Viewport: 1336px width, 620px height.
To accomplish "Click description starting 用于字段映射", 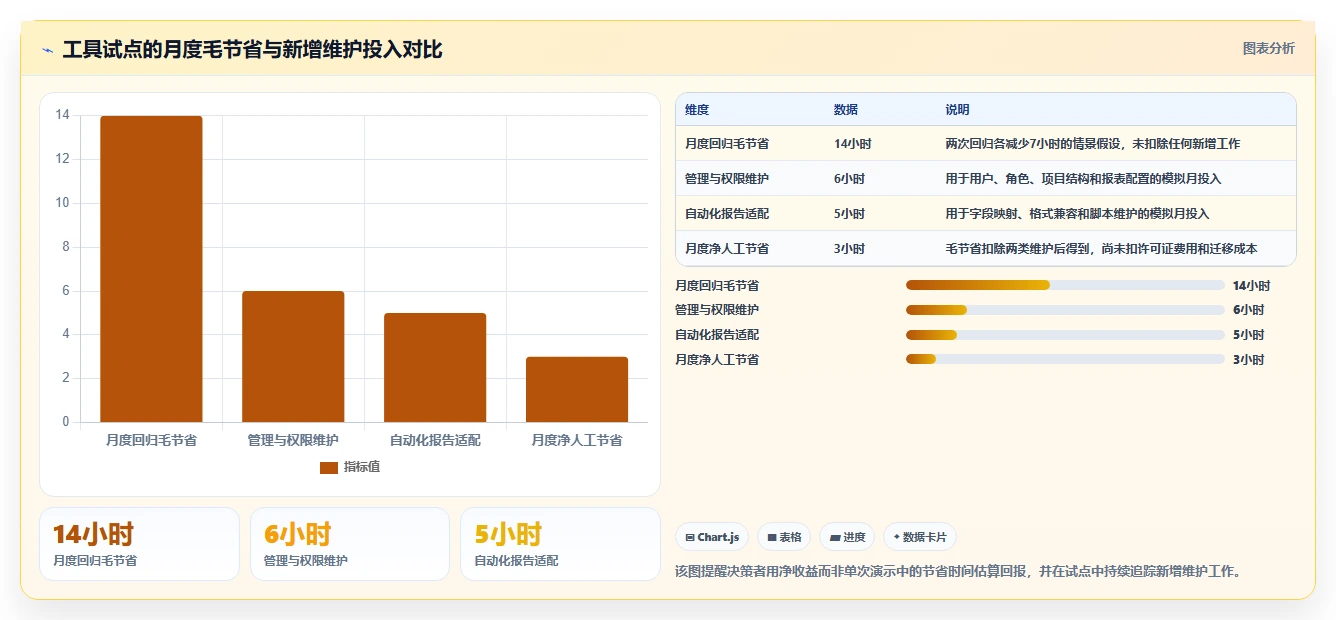I will pos(1077,214).
